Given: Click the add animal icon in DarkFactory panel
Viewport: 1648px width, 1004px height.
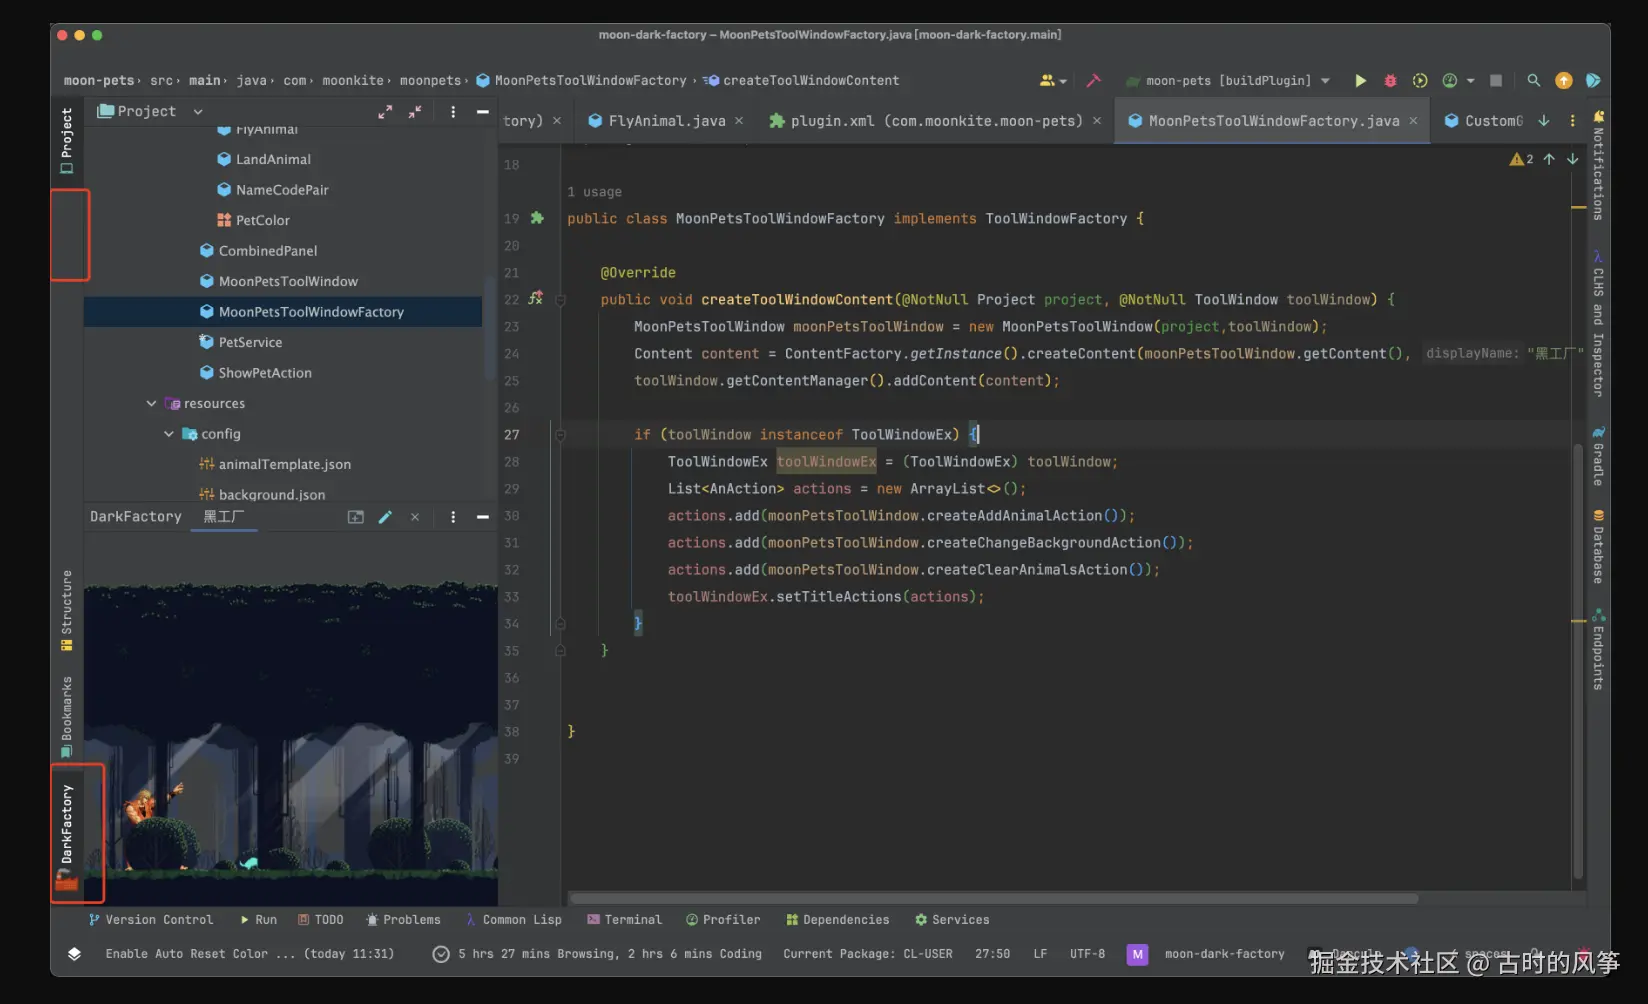Looking at the screenshot, I should pyautogui.click(x=355, y=517).
